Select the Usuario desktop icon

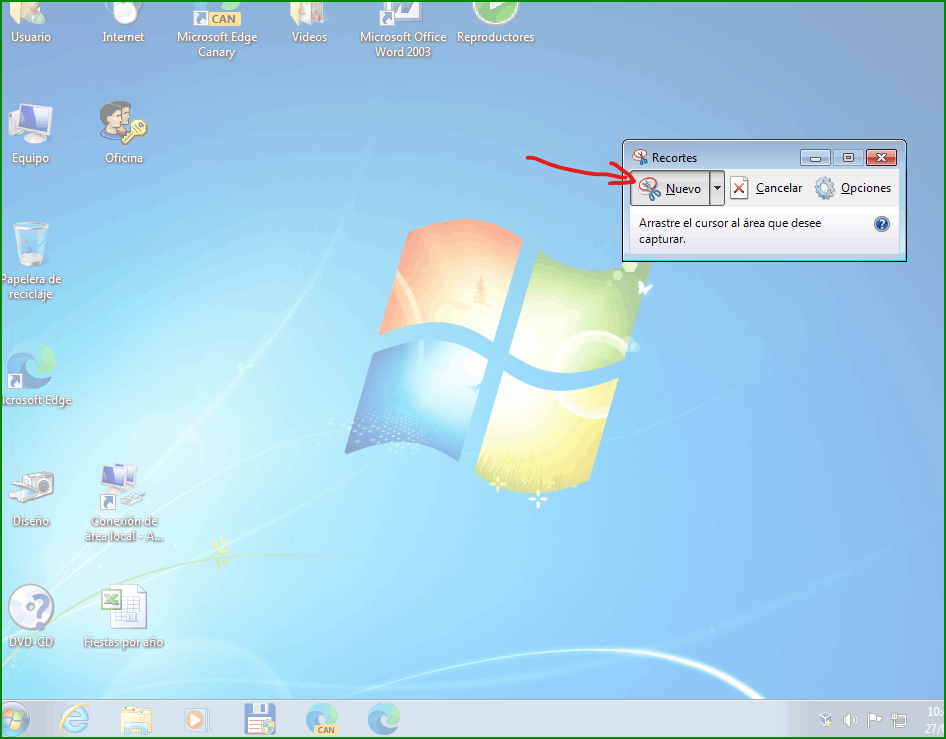[30, 23]
